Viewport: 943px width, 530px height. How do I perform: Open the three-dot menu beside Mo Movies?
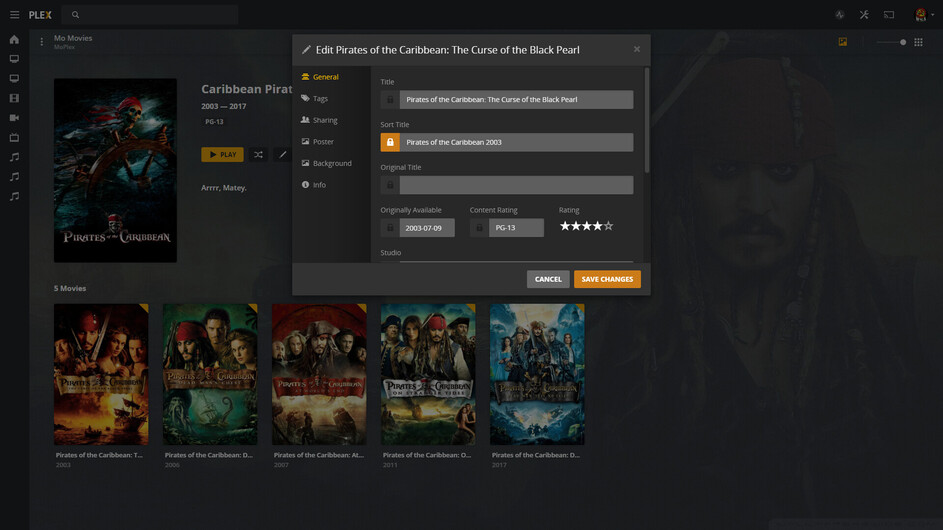41,42
